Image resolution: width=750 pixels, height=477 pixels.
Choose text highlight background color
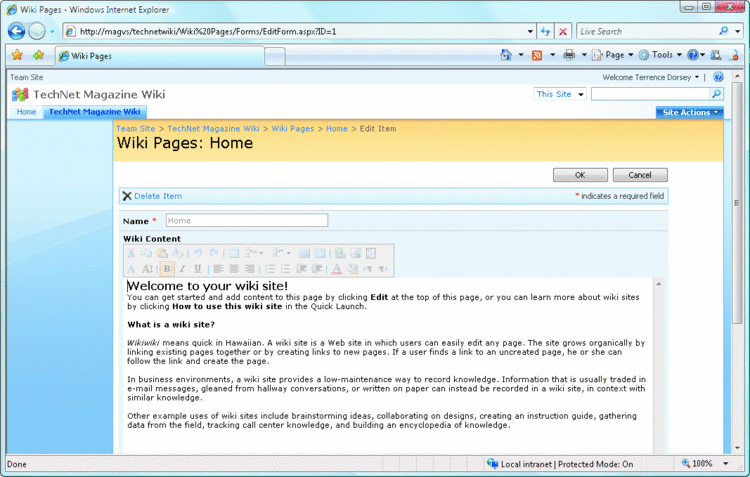click(352, 269)
